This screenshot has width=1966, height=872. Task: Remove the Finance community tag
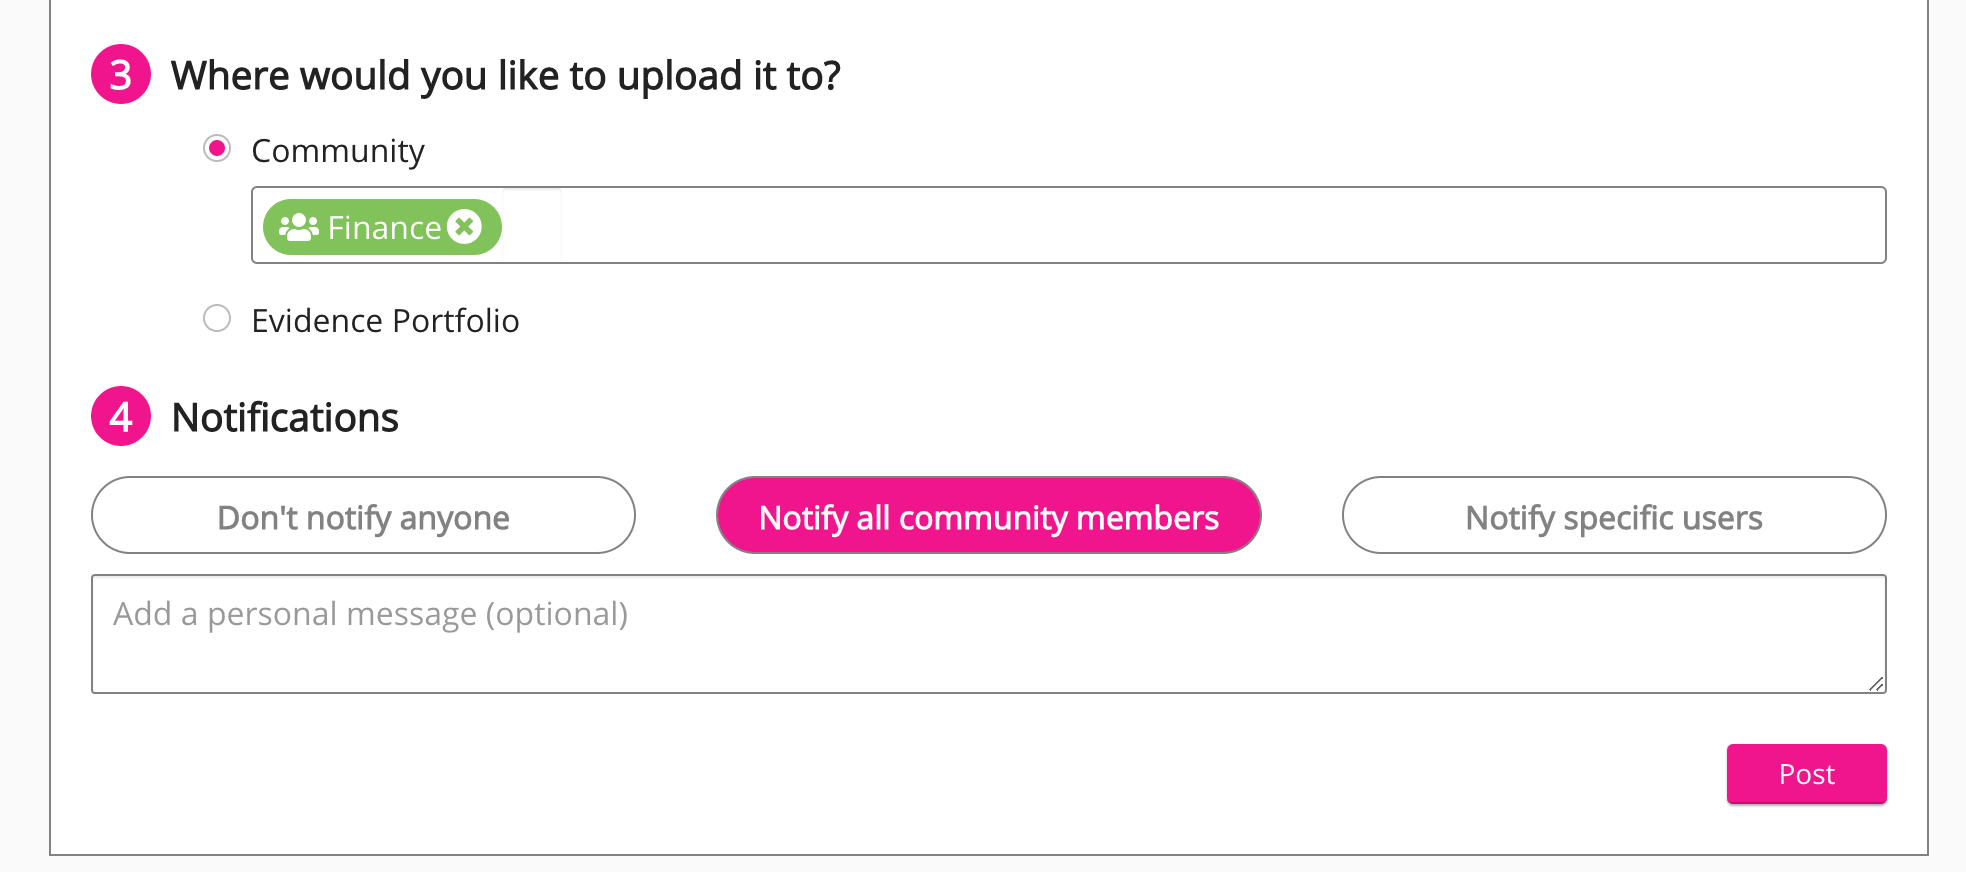[464, 227]
